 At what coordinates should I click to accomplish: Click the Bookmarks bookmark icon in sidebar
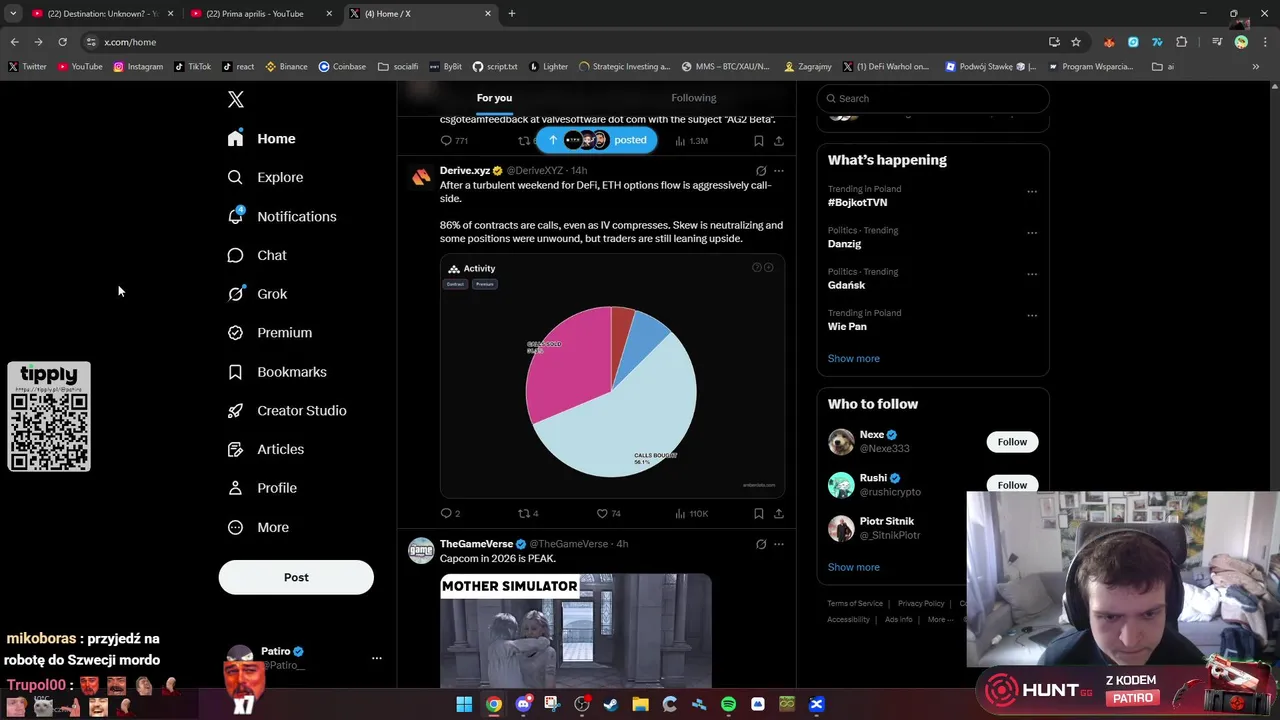coord(235,372)
